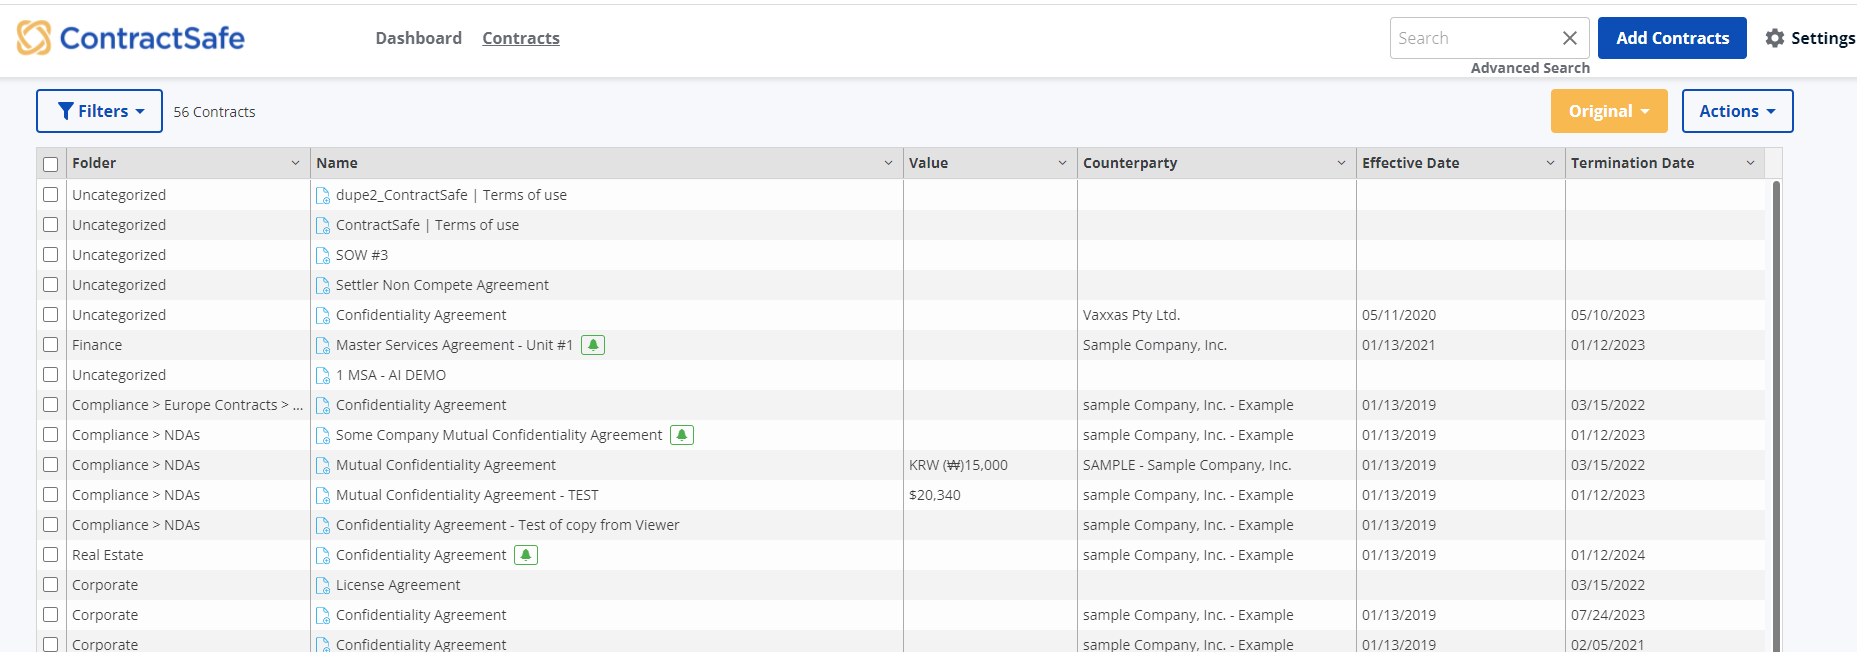Click document icon beside Settler Non Compete Agreement
This screenshot has height=652, width=1857.
pos(323,285)
